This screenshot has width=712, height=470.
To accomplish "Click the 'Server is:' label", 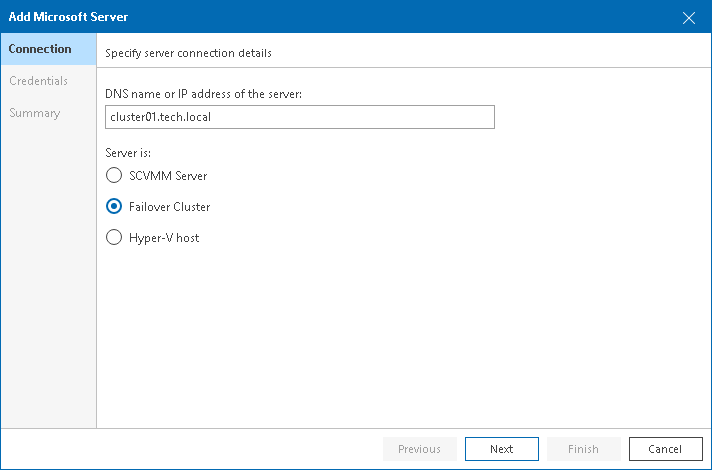I will click(x=129, y=153).
